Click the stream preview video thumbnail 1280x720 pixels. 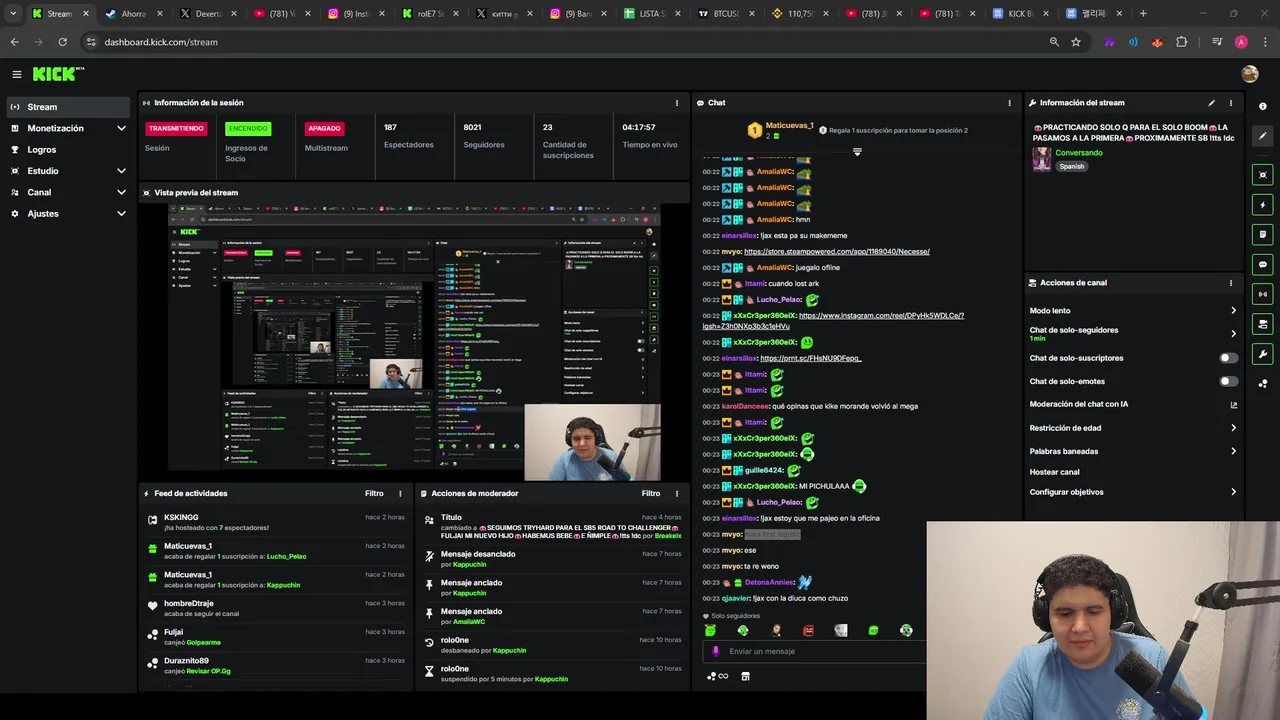pos(414,342)
